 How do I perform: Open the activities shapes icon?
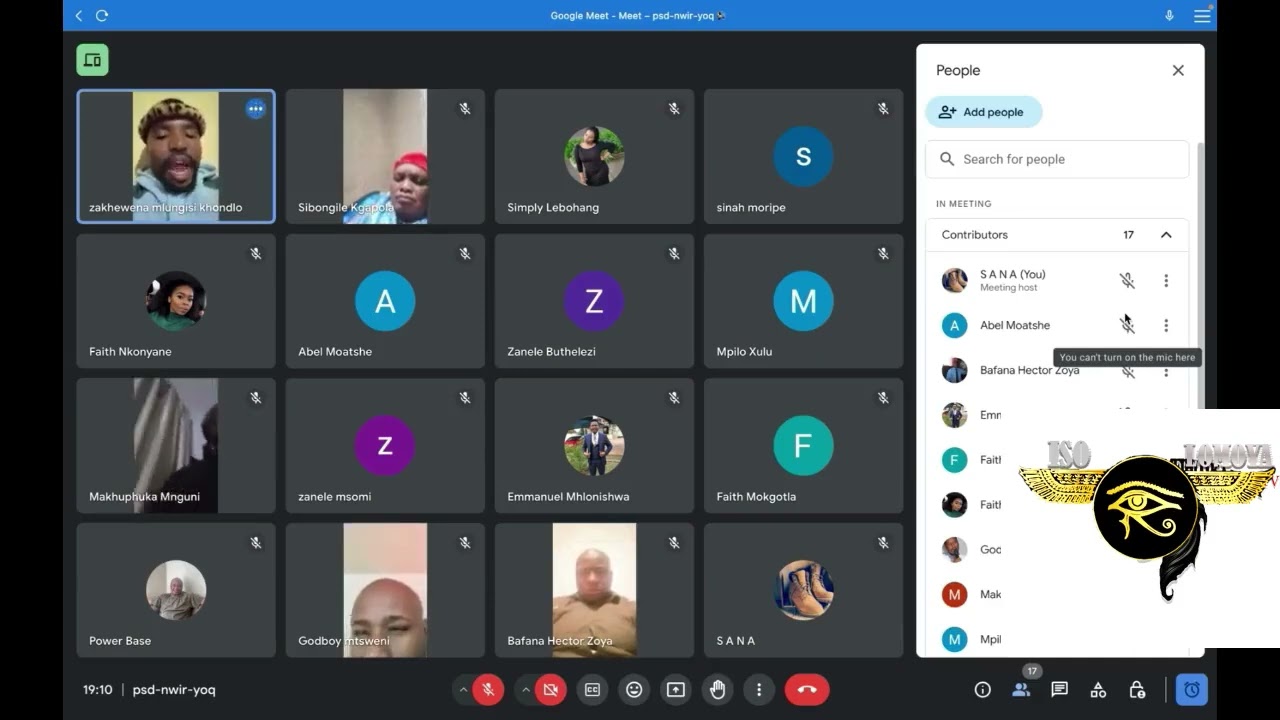pyautogui.click(x=1098, y=689)
